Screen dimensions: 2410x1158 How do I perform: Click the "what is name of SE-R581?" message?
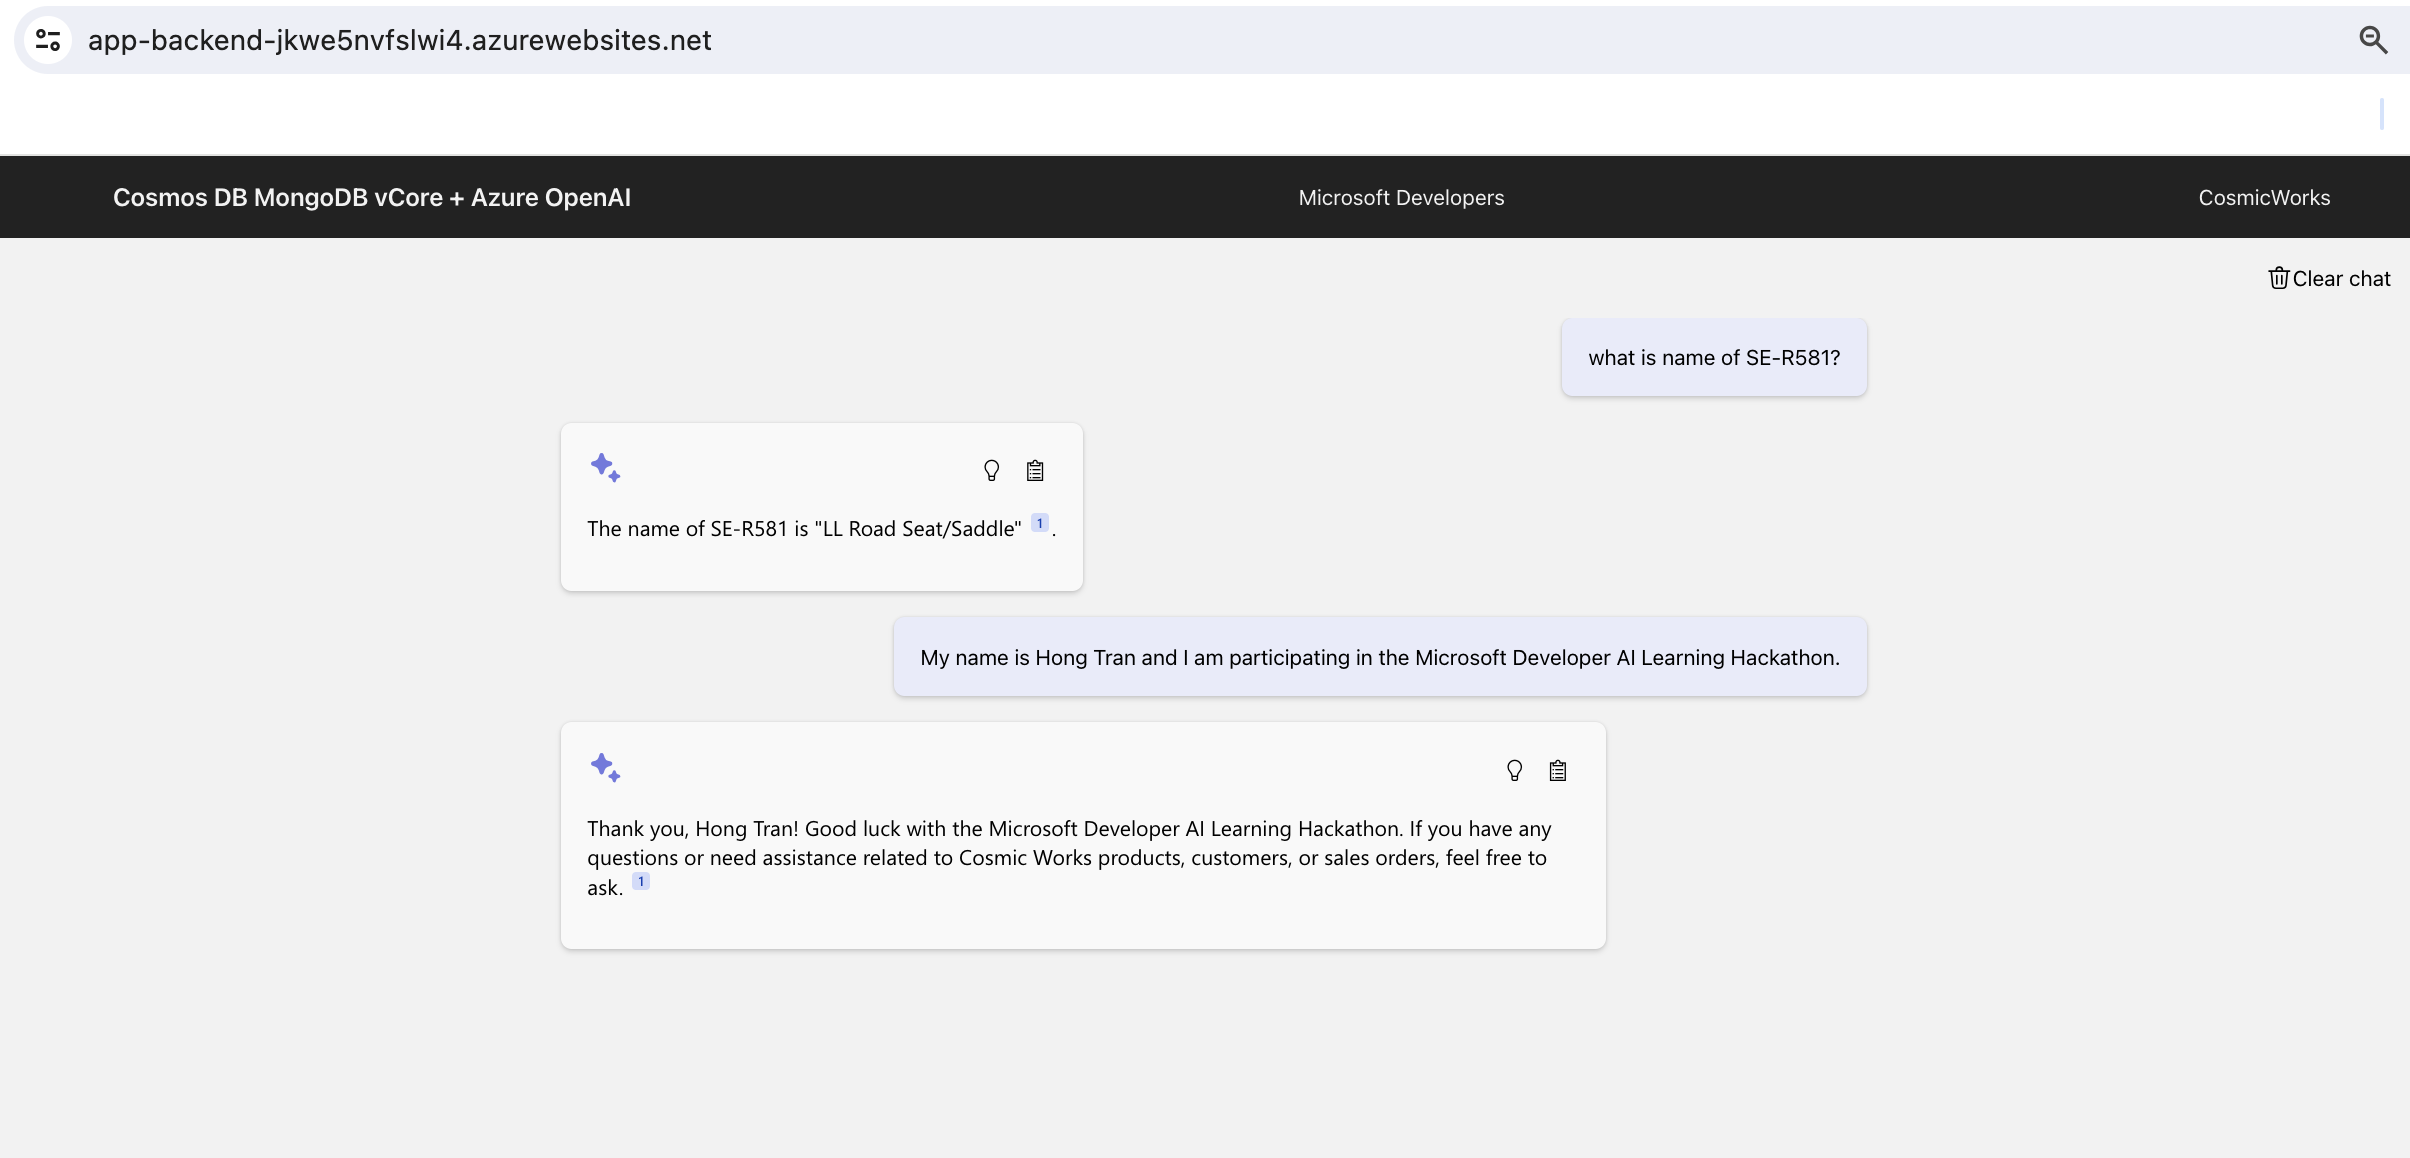tap(1714, 357)
